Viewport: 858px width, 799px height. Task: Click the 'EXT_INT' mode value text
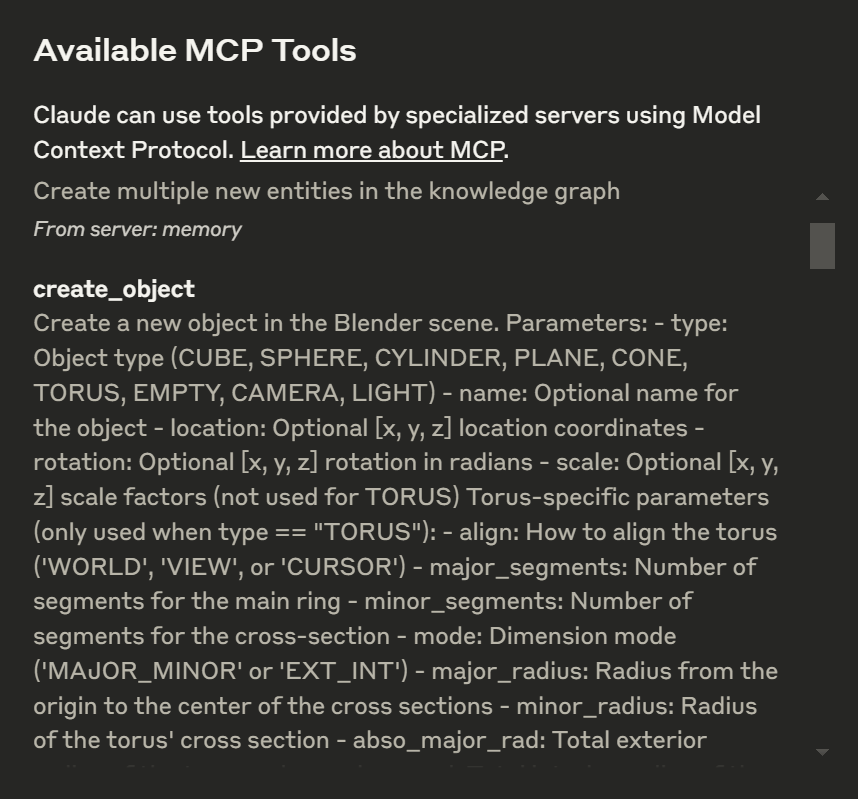[x=341, y=671]
